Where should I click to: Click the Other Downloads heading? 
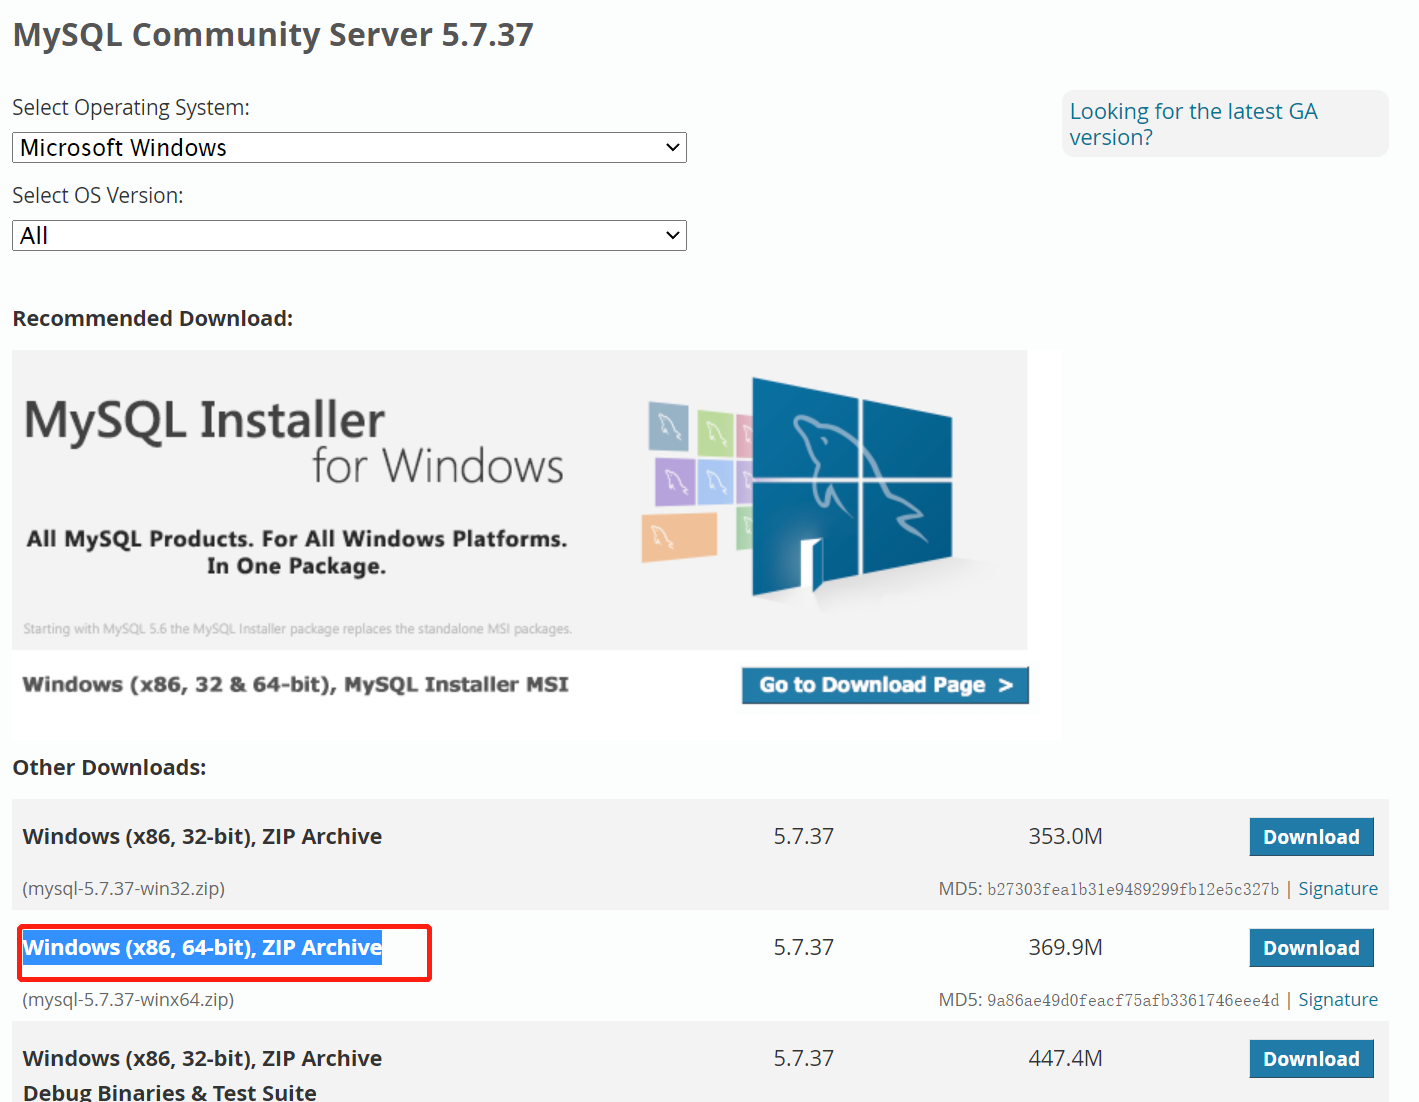[109, 767]
